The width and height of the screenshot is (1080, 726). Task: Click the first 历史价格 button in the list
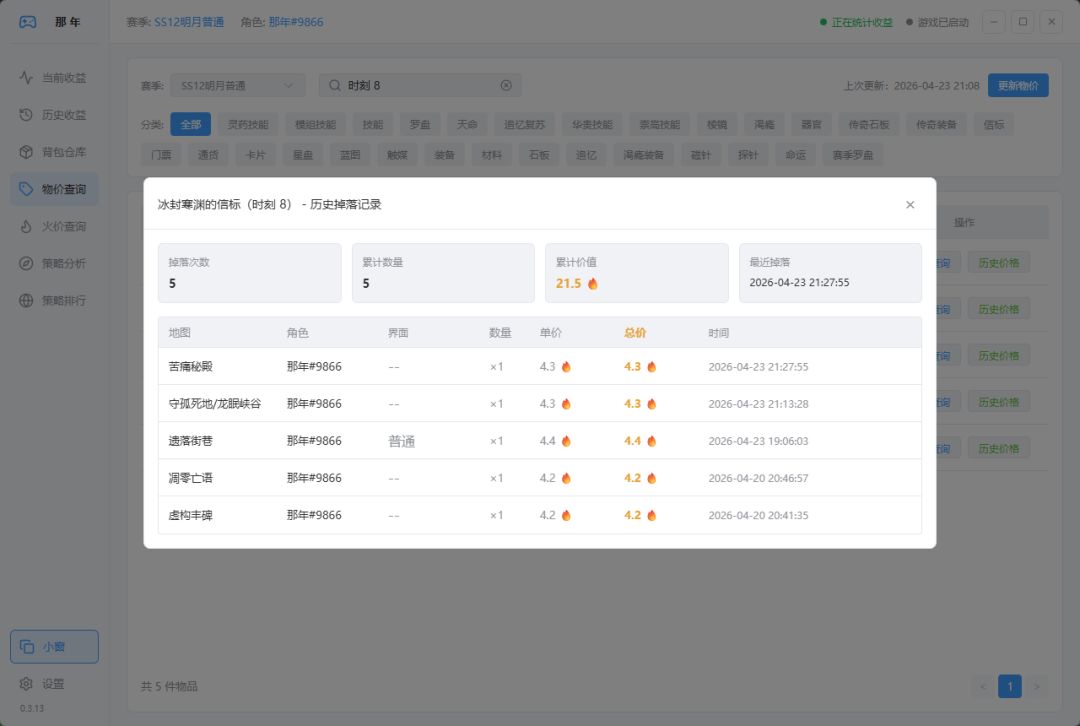(998, 264)
